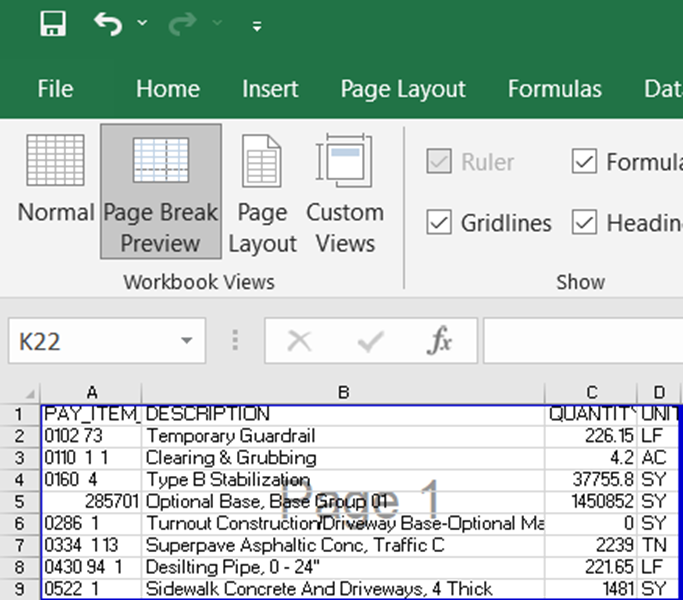This screenshot has height=600, width=683.
Task: Click quantity cell 226.15
Action: [x=591, y=436]
